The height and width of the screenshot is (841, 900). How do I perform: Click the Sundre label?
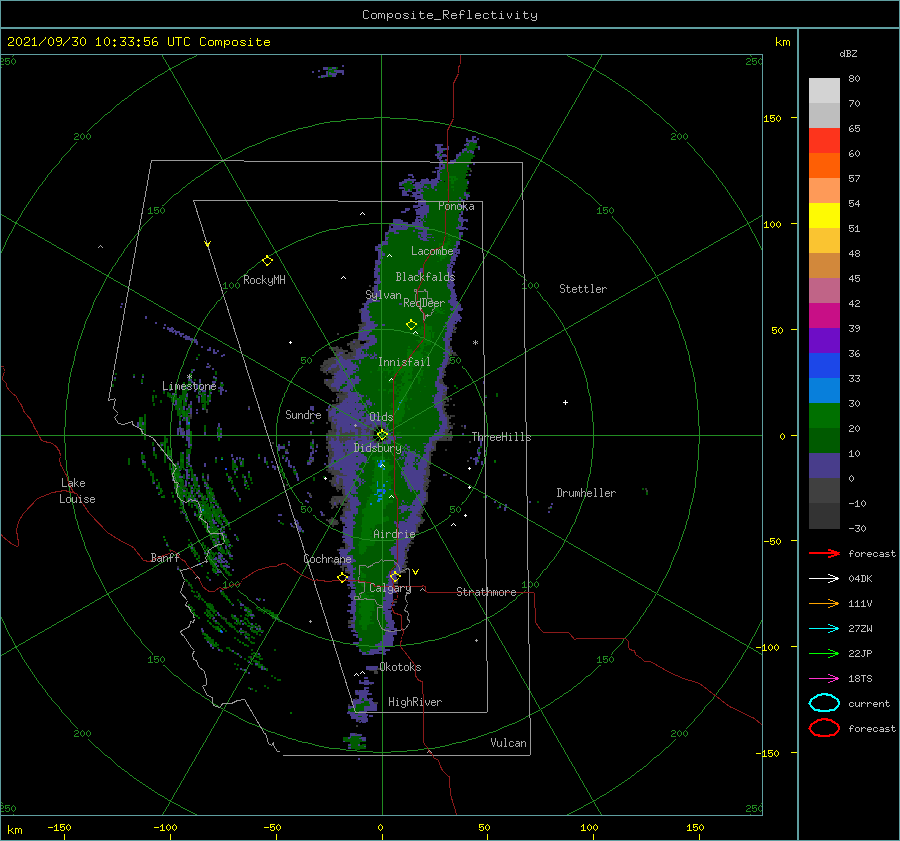[x=303, y=415]
